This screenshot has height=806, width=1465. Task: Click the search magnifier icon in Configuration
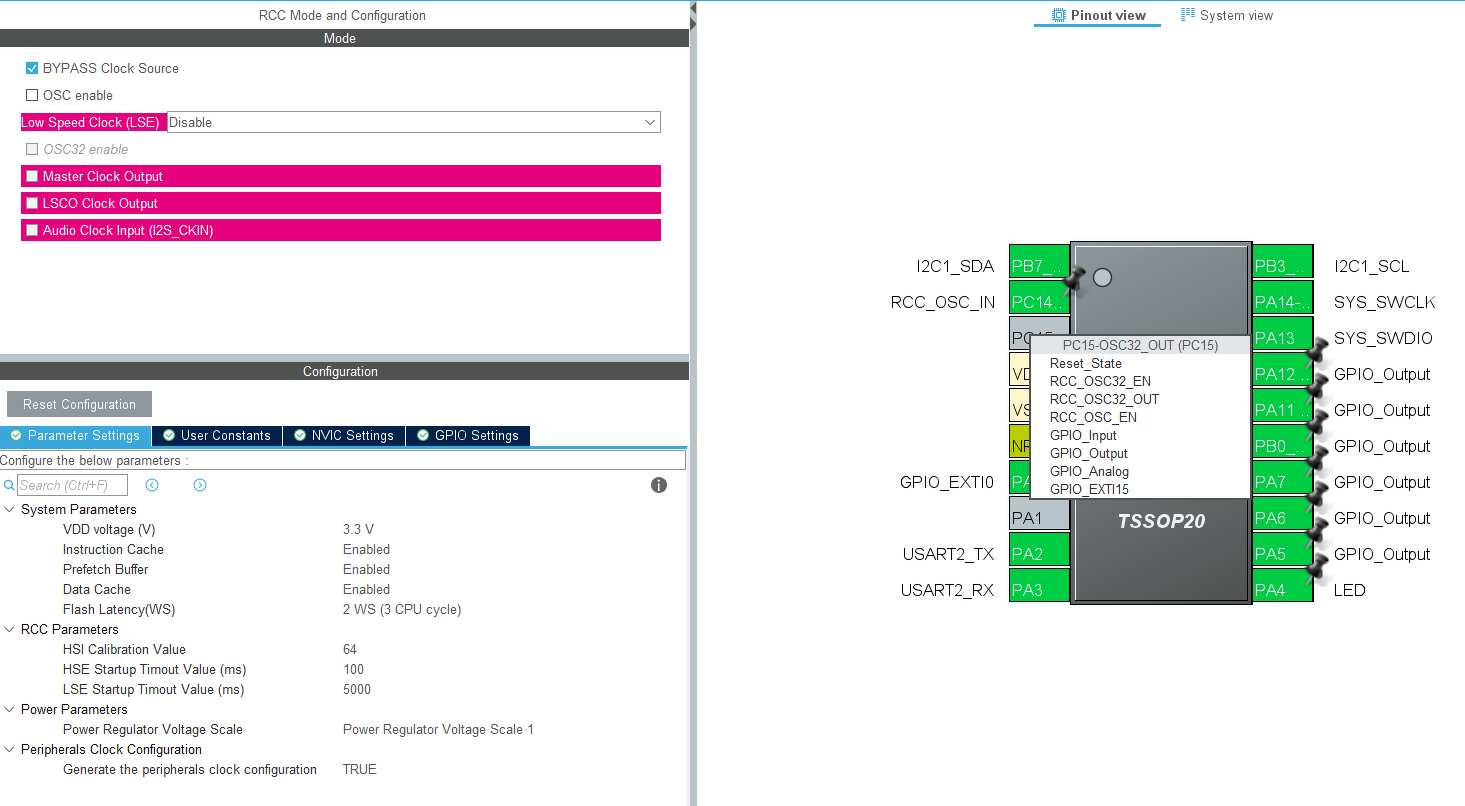pyautogui.click(x=9, y=485)
